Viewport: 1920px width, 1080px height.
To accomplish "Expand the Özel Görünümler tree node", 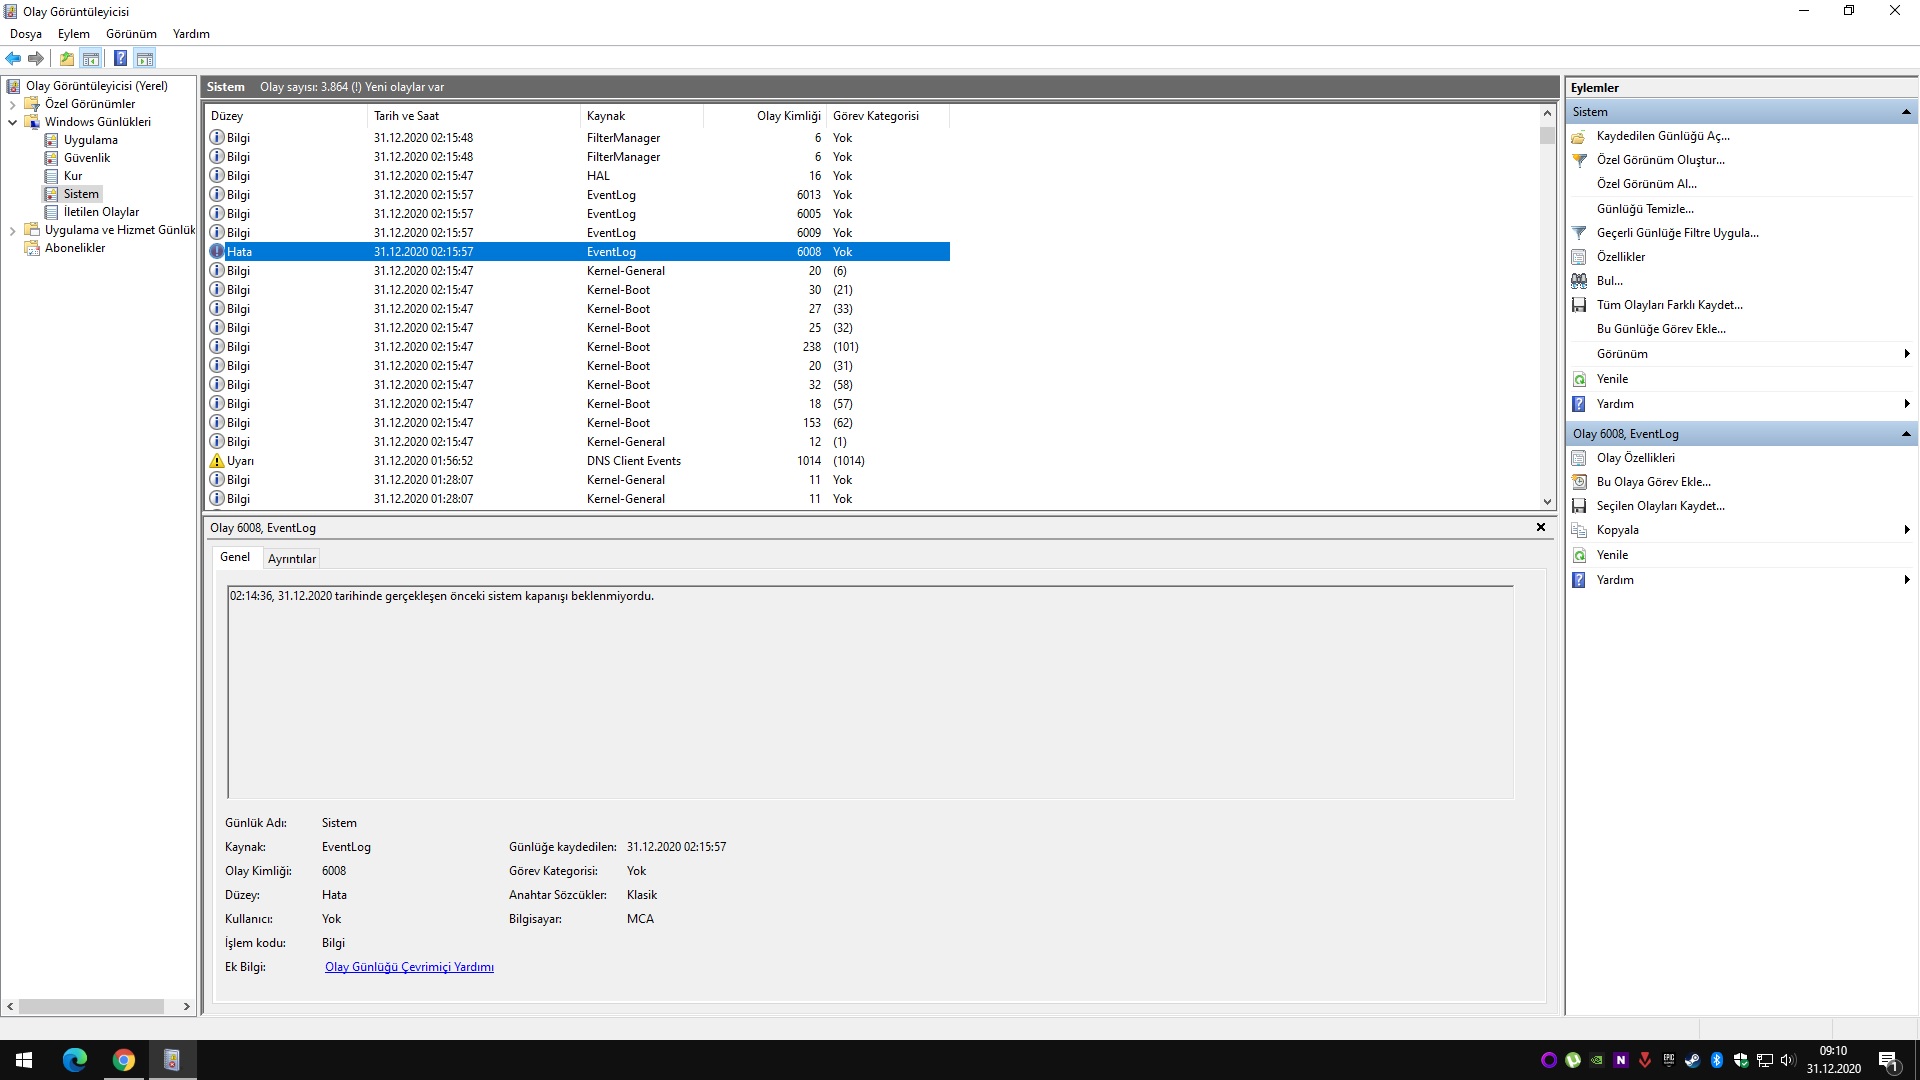I will pos(12,104).
